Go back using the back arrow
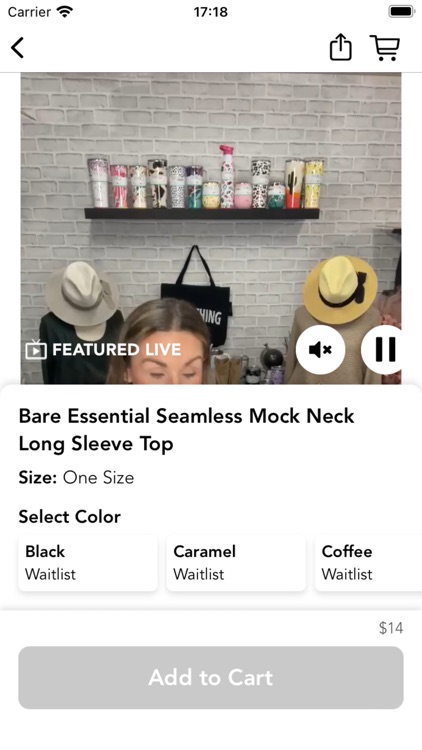The width and height of the screenshot is (422, 750). click(x=18, y=48)
